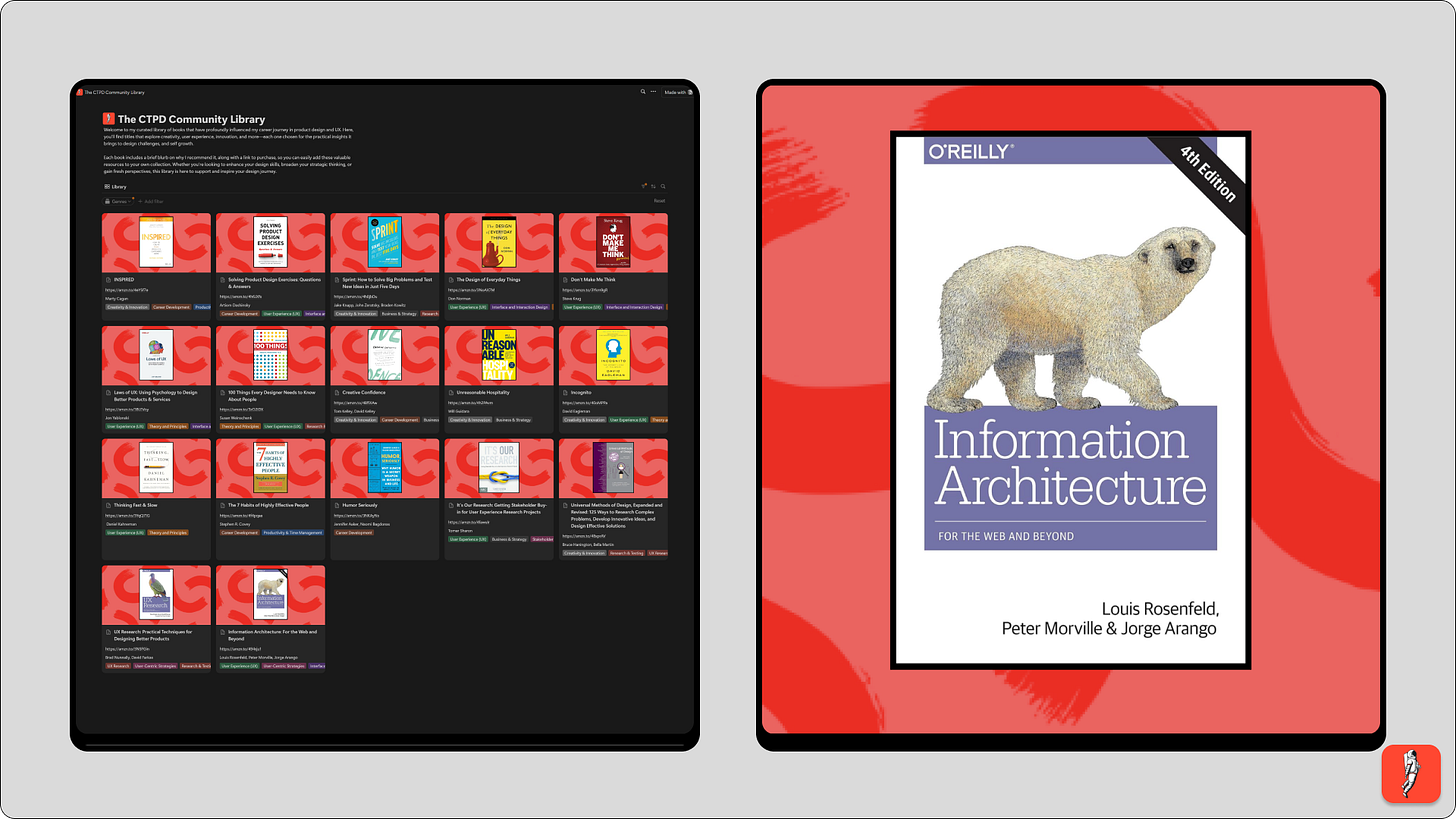Viewport: 1456px width, 819px height.
Task: Click the Stakeholder tag on It's Our Research
Action: coord(543,539)
